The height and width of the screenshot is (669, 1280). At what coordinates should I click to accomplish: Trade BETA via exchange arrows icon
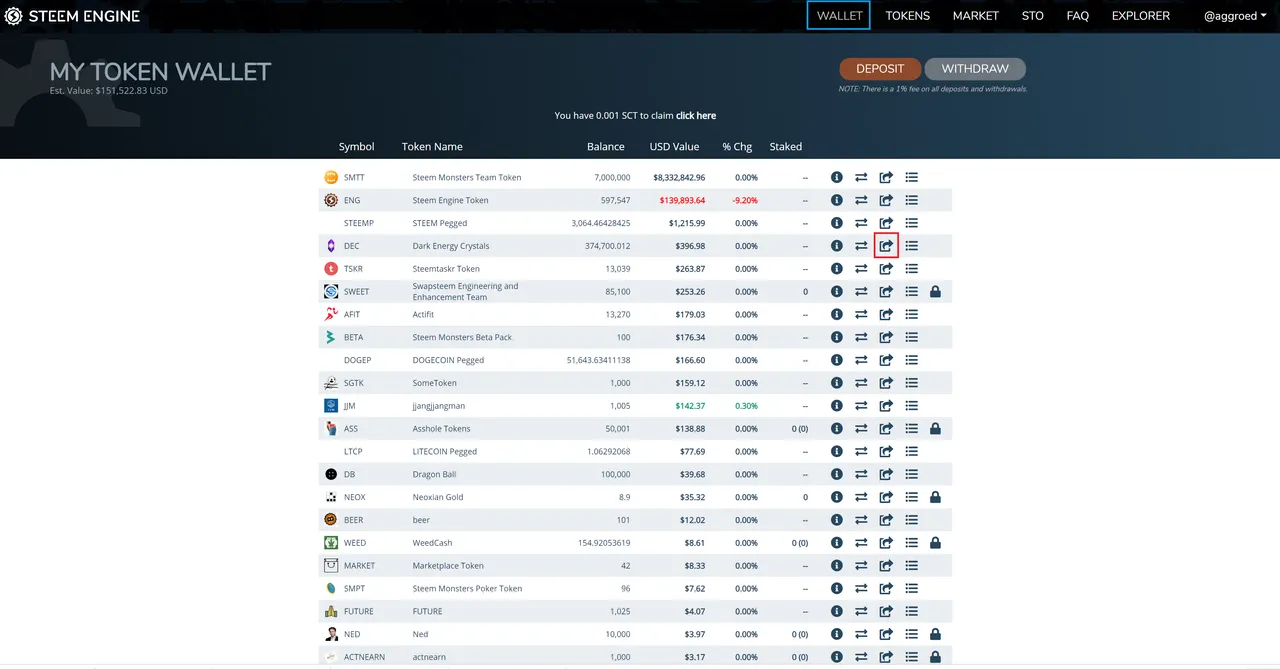[861, 337]
